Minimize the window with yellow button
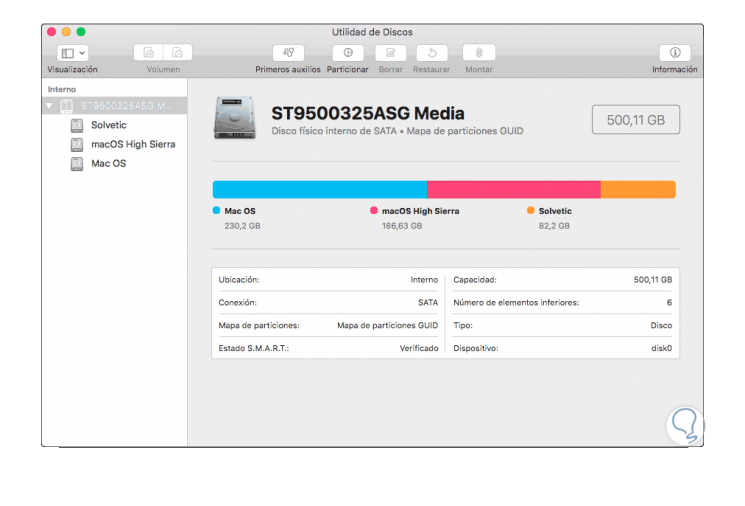745x506 pixels. tap(67, 32)
